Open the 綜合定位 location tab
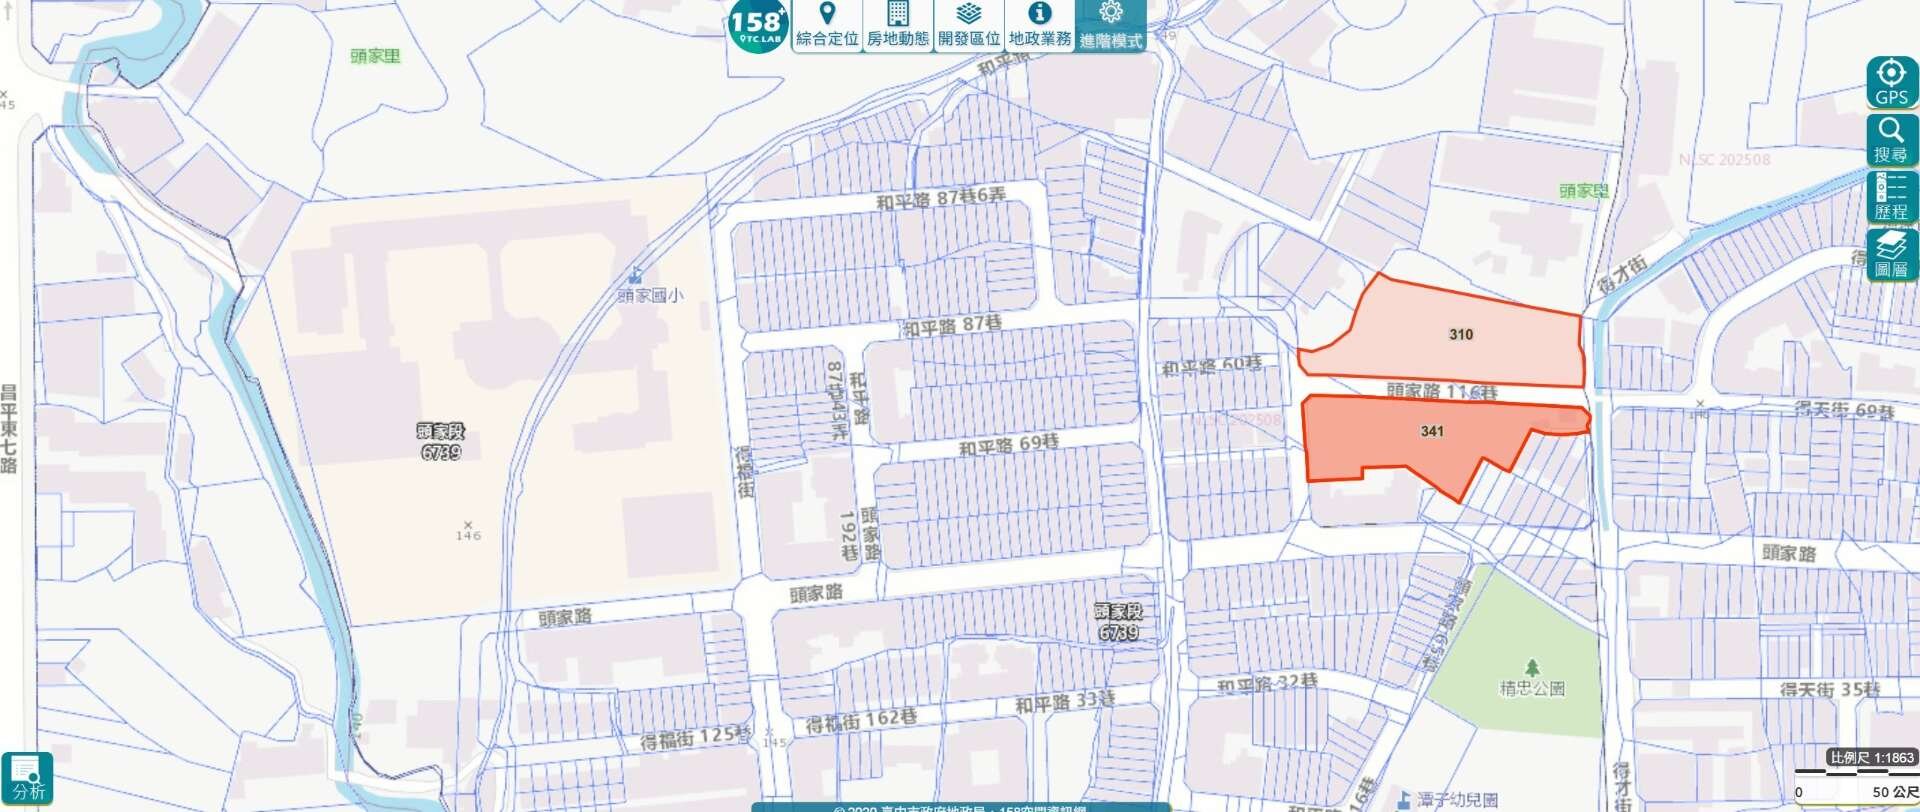Viewport: 1920px width, 812px height. (x=827, y=26)
